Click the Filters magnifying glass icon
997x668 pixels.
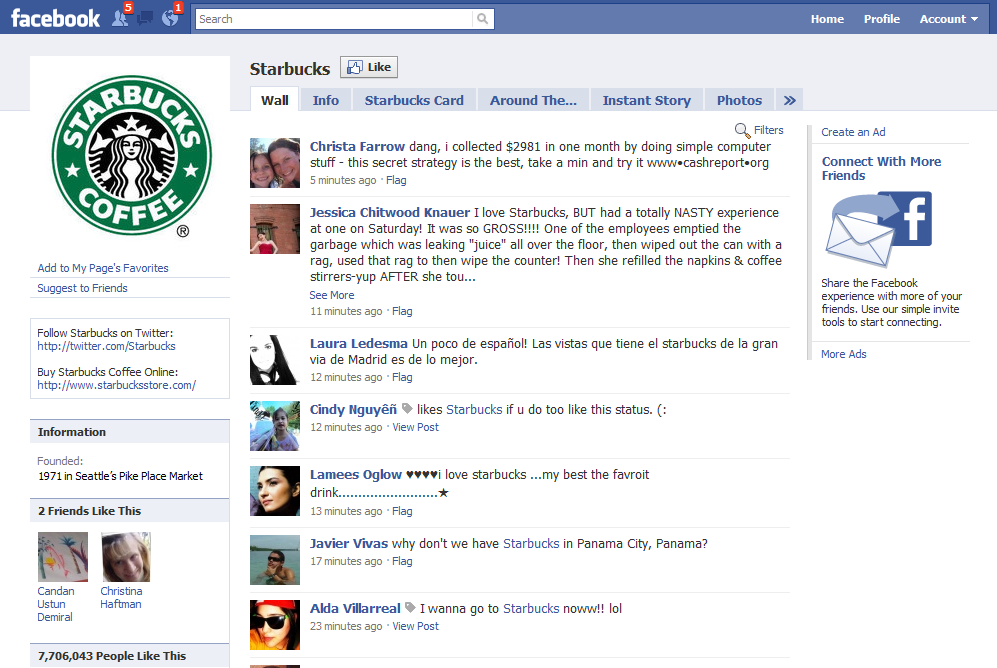pyautogui.click(x=742, y=130)
